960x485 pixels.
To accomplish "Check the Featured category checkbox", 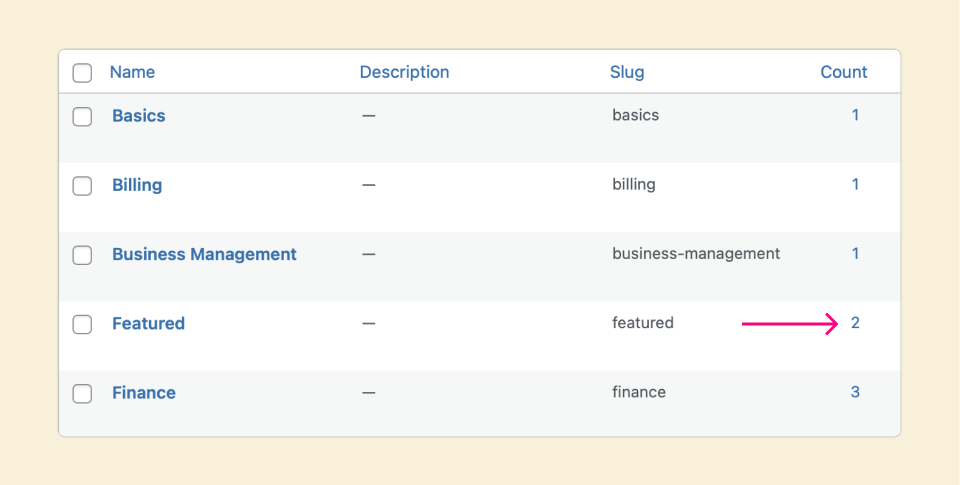I will [x=82, y=324].
